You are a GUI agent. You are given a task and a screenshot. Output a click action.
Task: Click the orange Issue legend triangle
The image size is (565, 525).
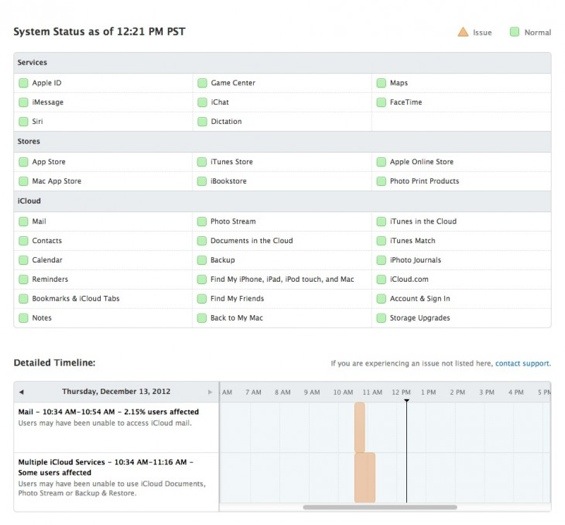click(x=463, y=32)
